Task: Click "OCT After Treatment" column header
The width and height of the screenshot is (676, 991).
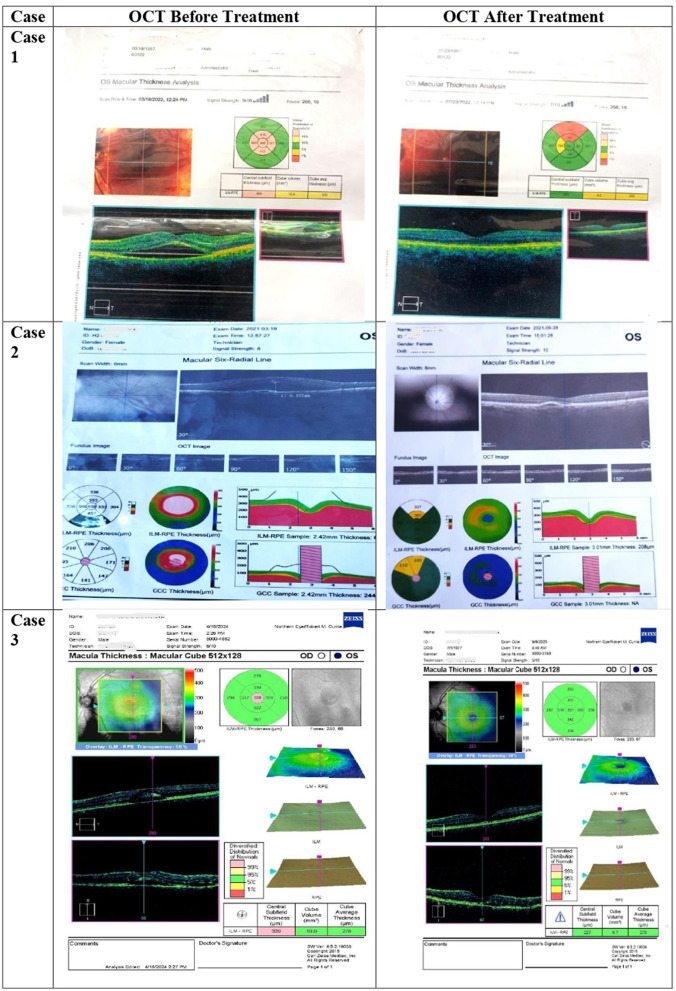Action: coord(523,16)
